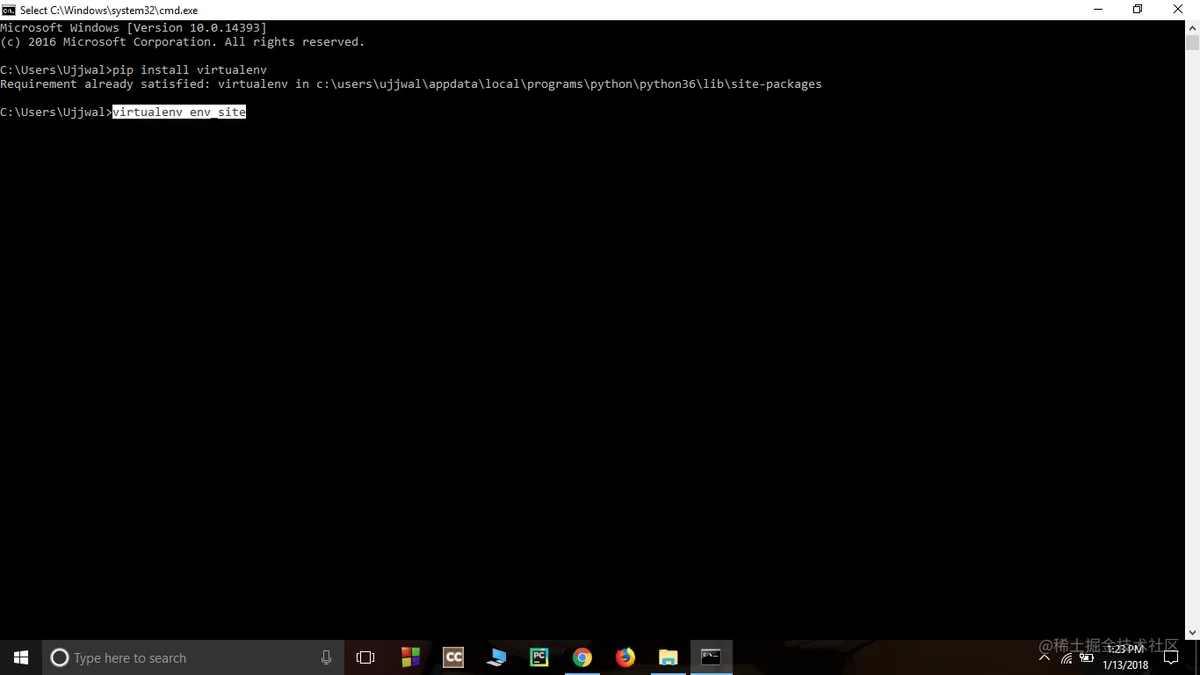The image size is (1200, 675).
Task: Open Google Chrome from taskbar
Action: point(582,657)
